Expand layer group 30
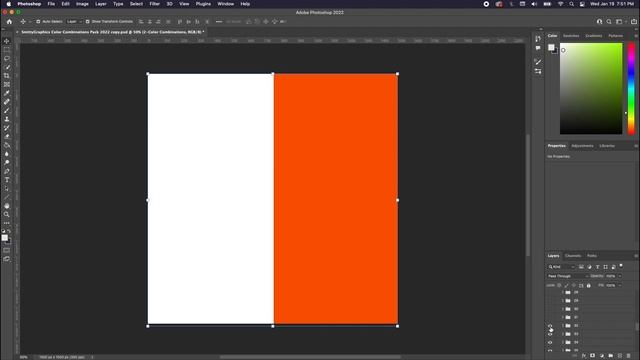 click(562, 309)
